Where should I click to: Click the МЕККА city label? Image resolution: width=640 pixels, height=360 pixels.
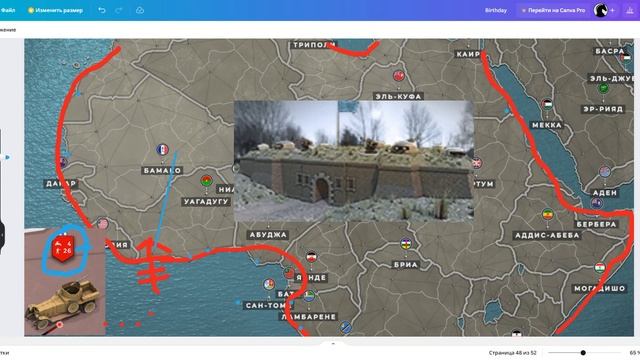pos(547,125)
